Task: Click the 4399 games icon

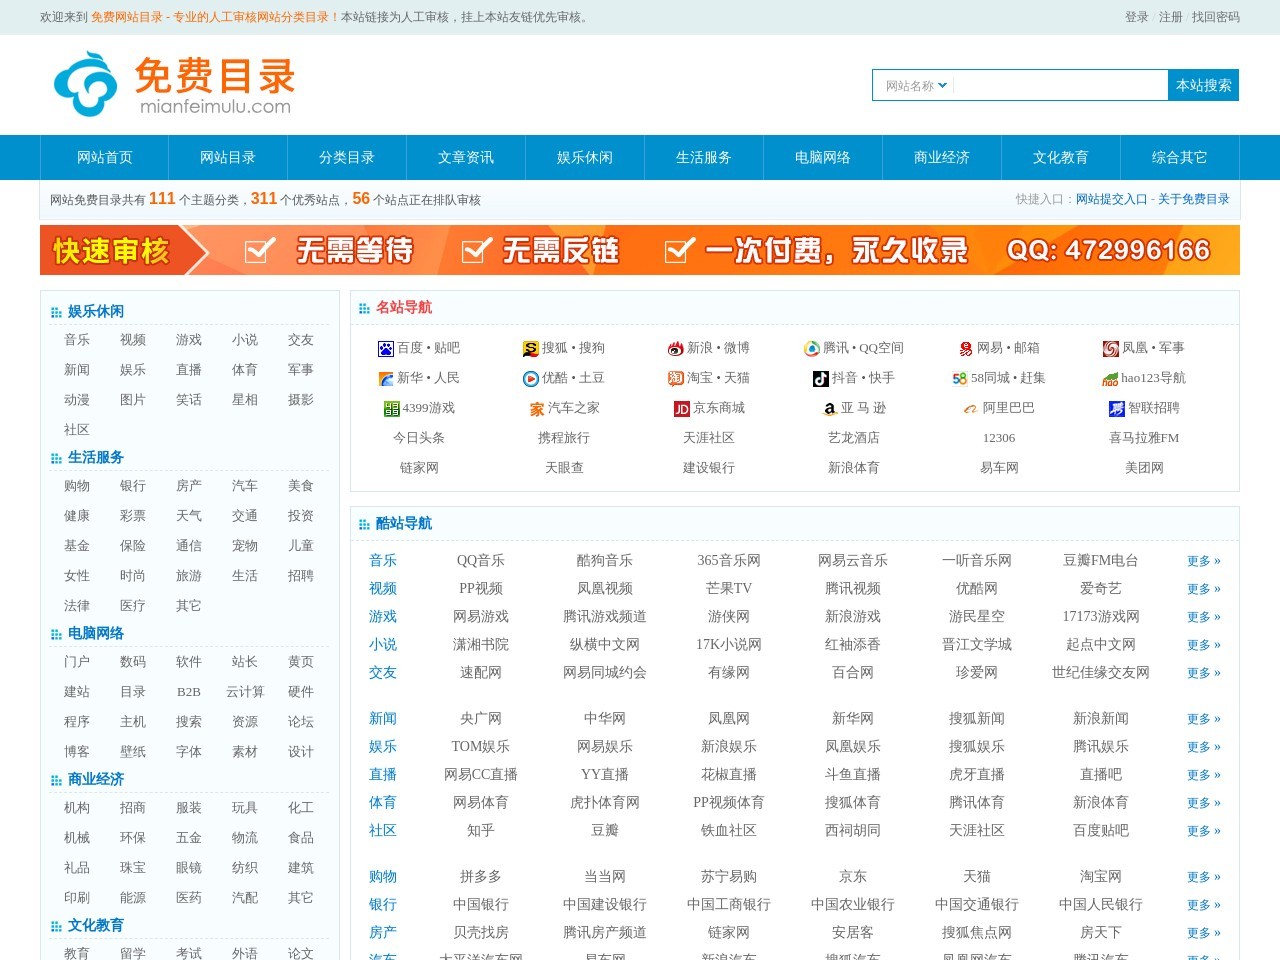Action: 391,409
